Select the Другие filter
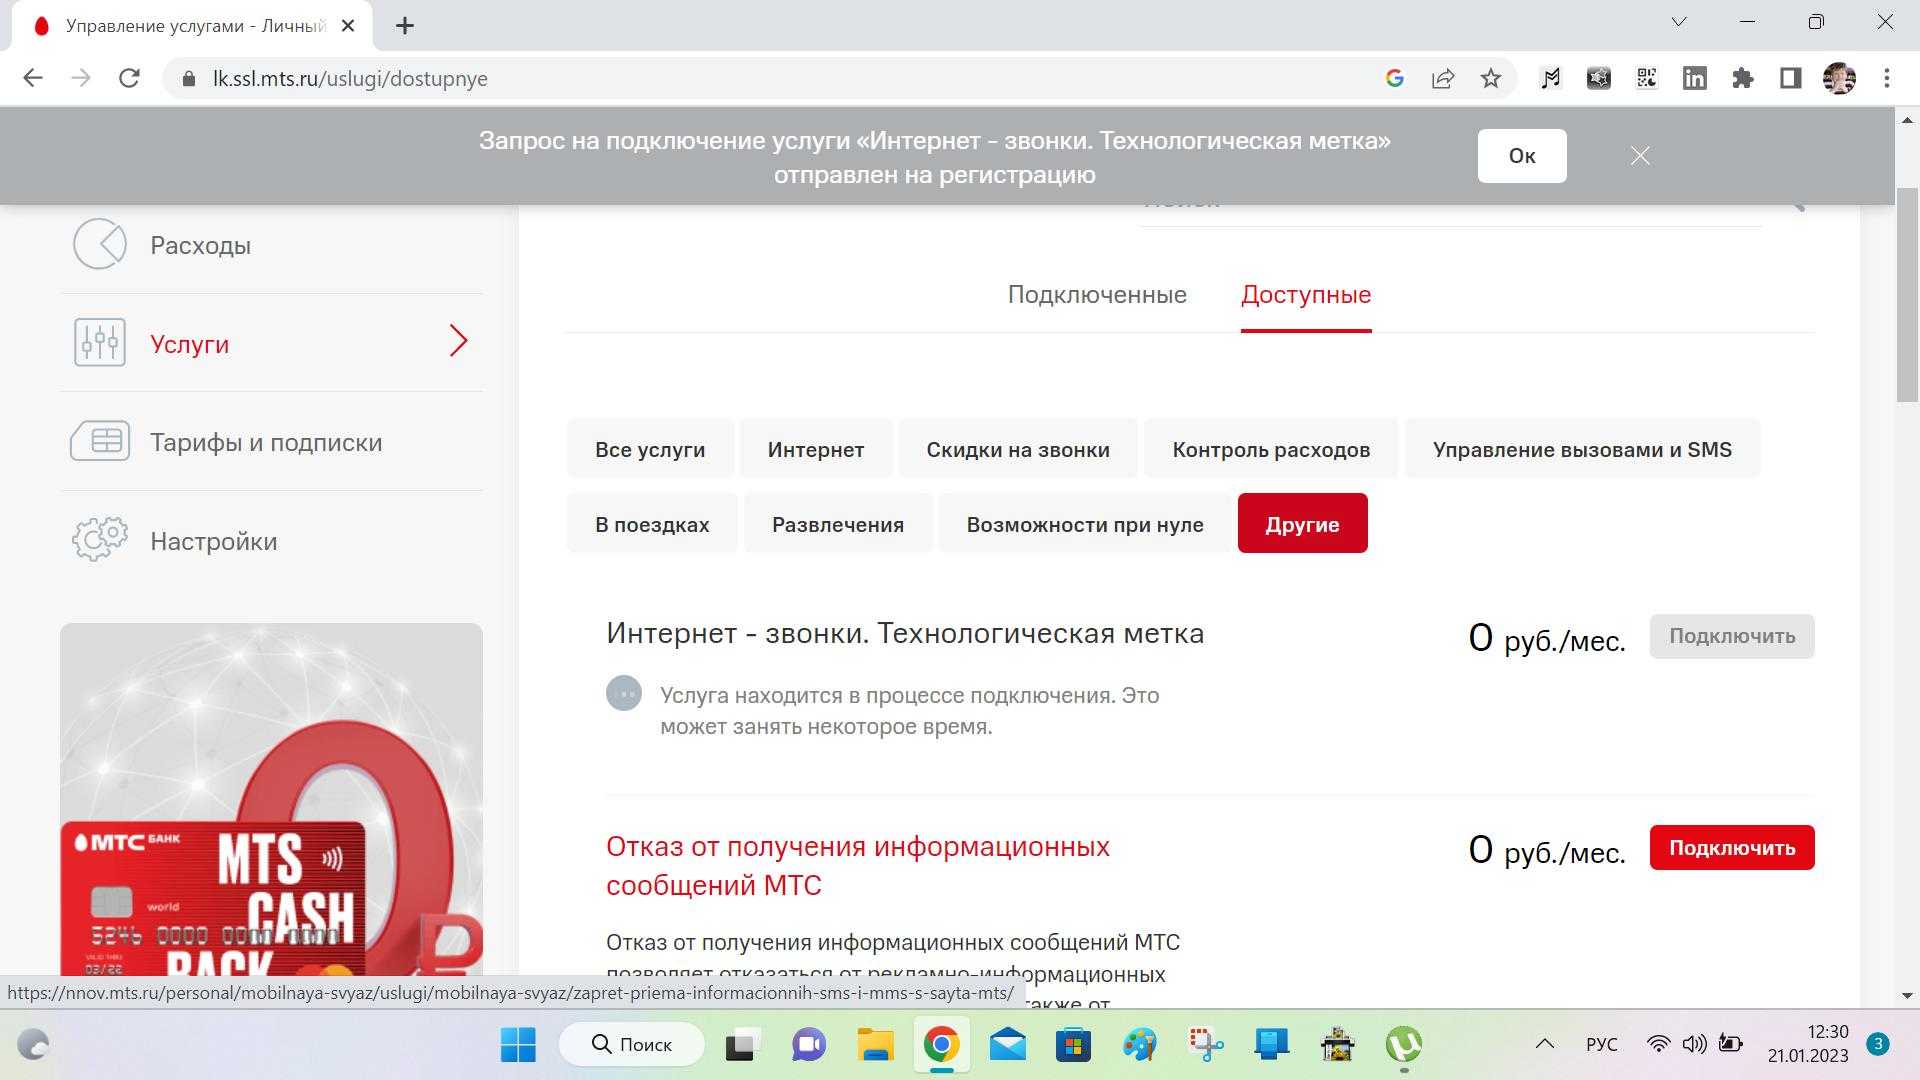1920x1080 pixels. click(x=1302, y=524)
